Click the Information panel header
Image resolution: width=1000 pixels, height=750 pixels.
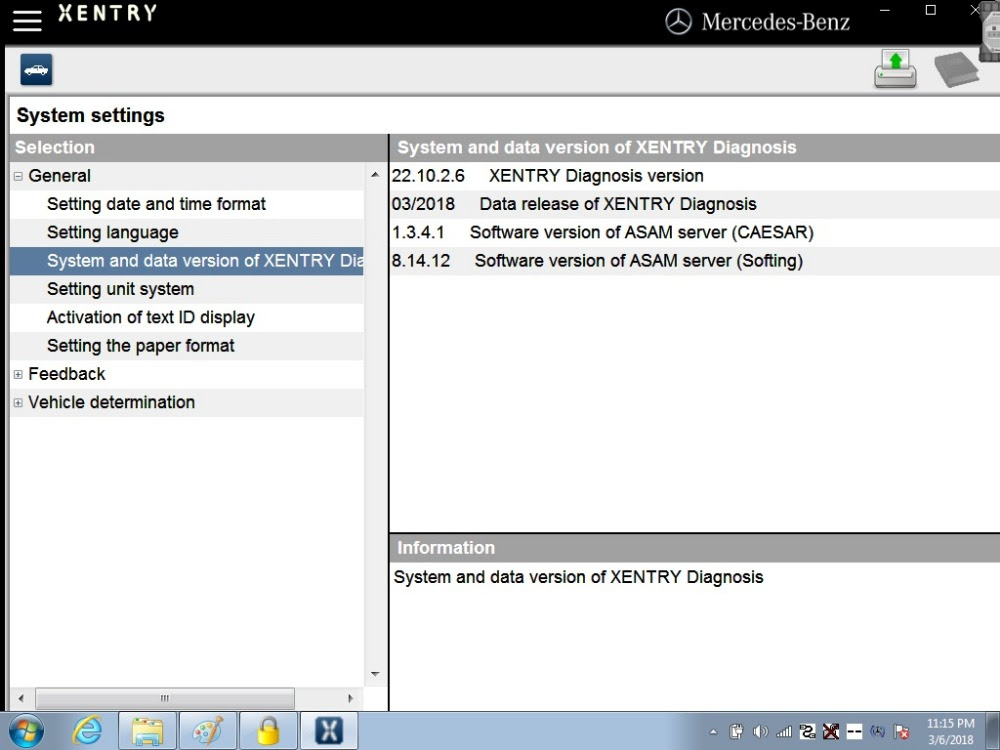click(695, 548)
